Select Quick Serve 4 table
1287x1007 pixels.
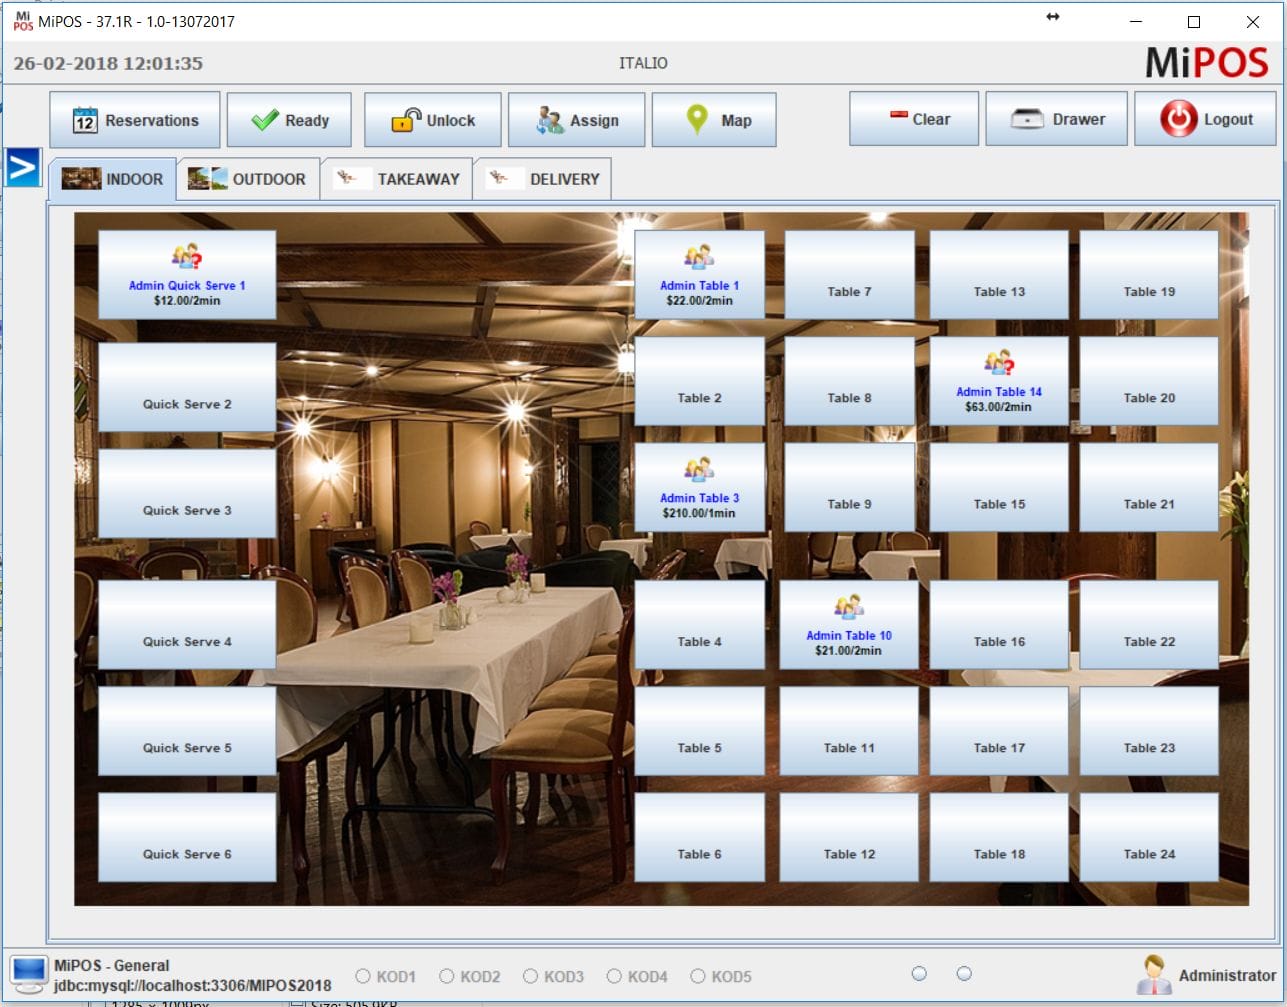click(x=187, y=624)
